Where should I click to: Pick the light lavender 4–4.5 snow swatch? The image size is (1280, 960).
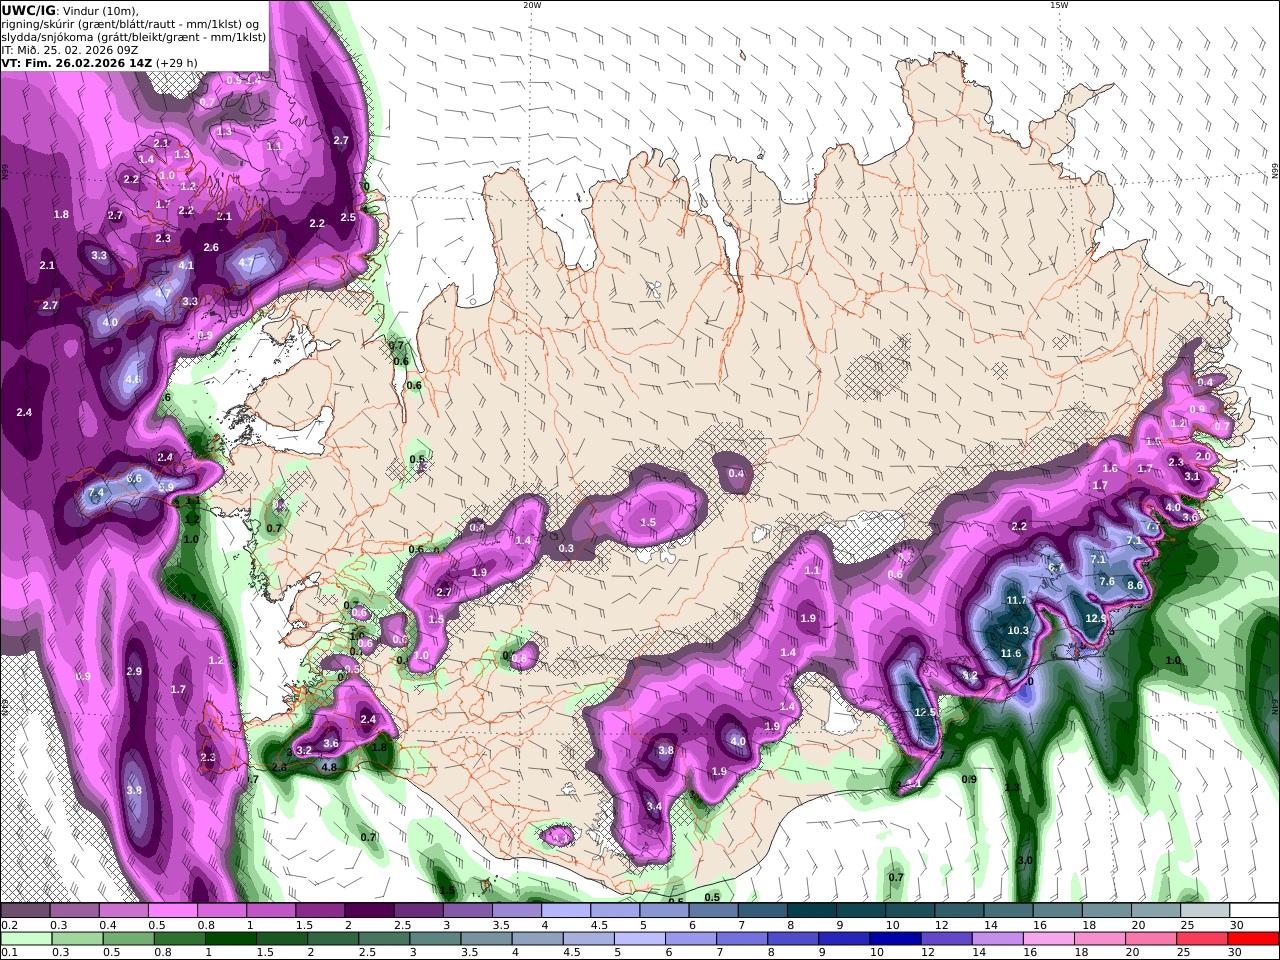click(x=565, y=911)
